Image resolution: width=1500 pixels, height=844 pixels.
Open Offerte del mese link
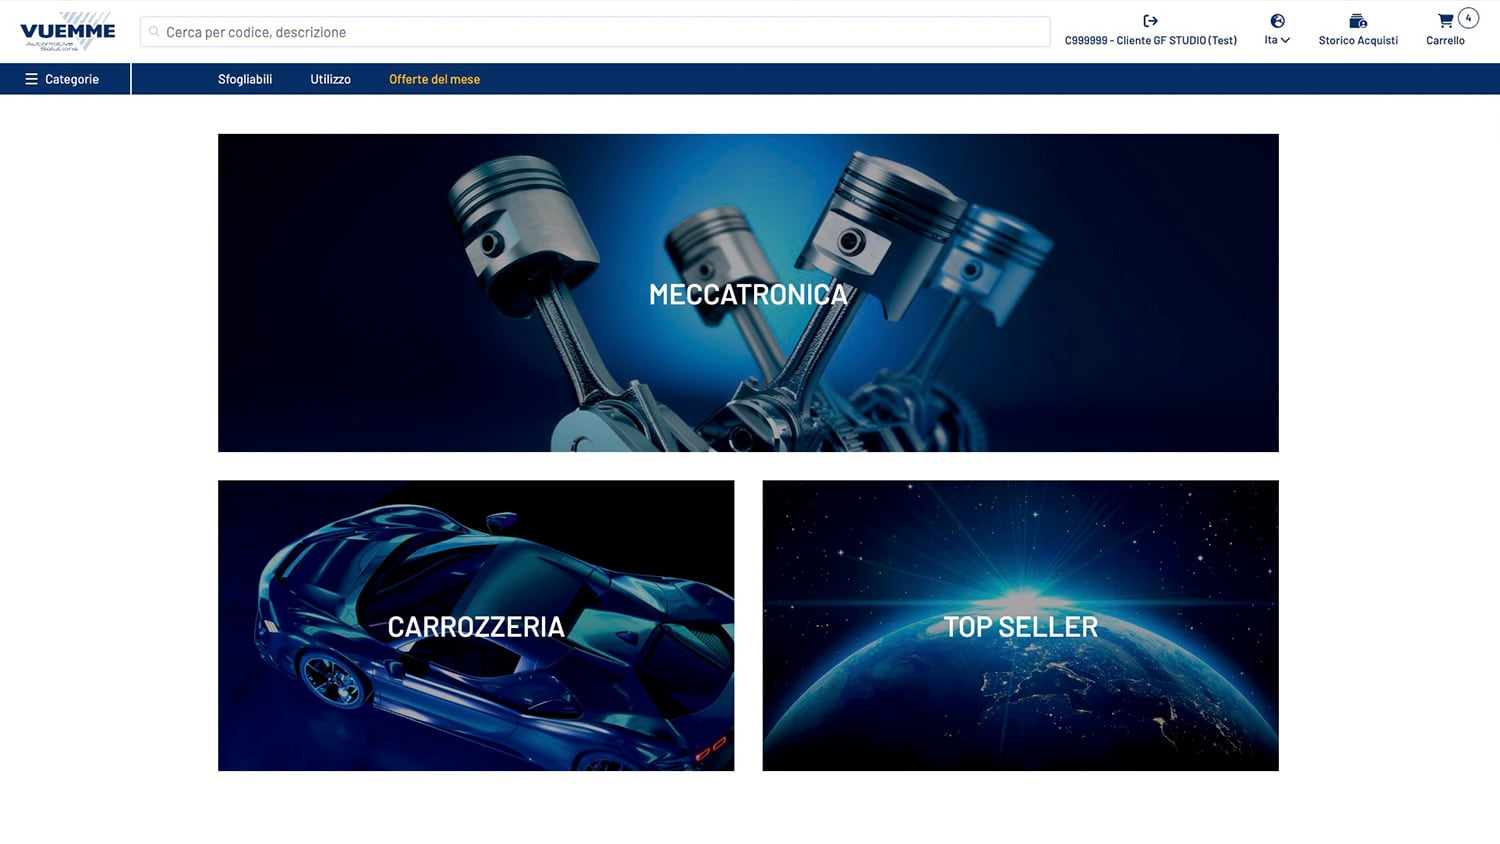pyautogui.click(x=434, y=79)
